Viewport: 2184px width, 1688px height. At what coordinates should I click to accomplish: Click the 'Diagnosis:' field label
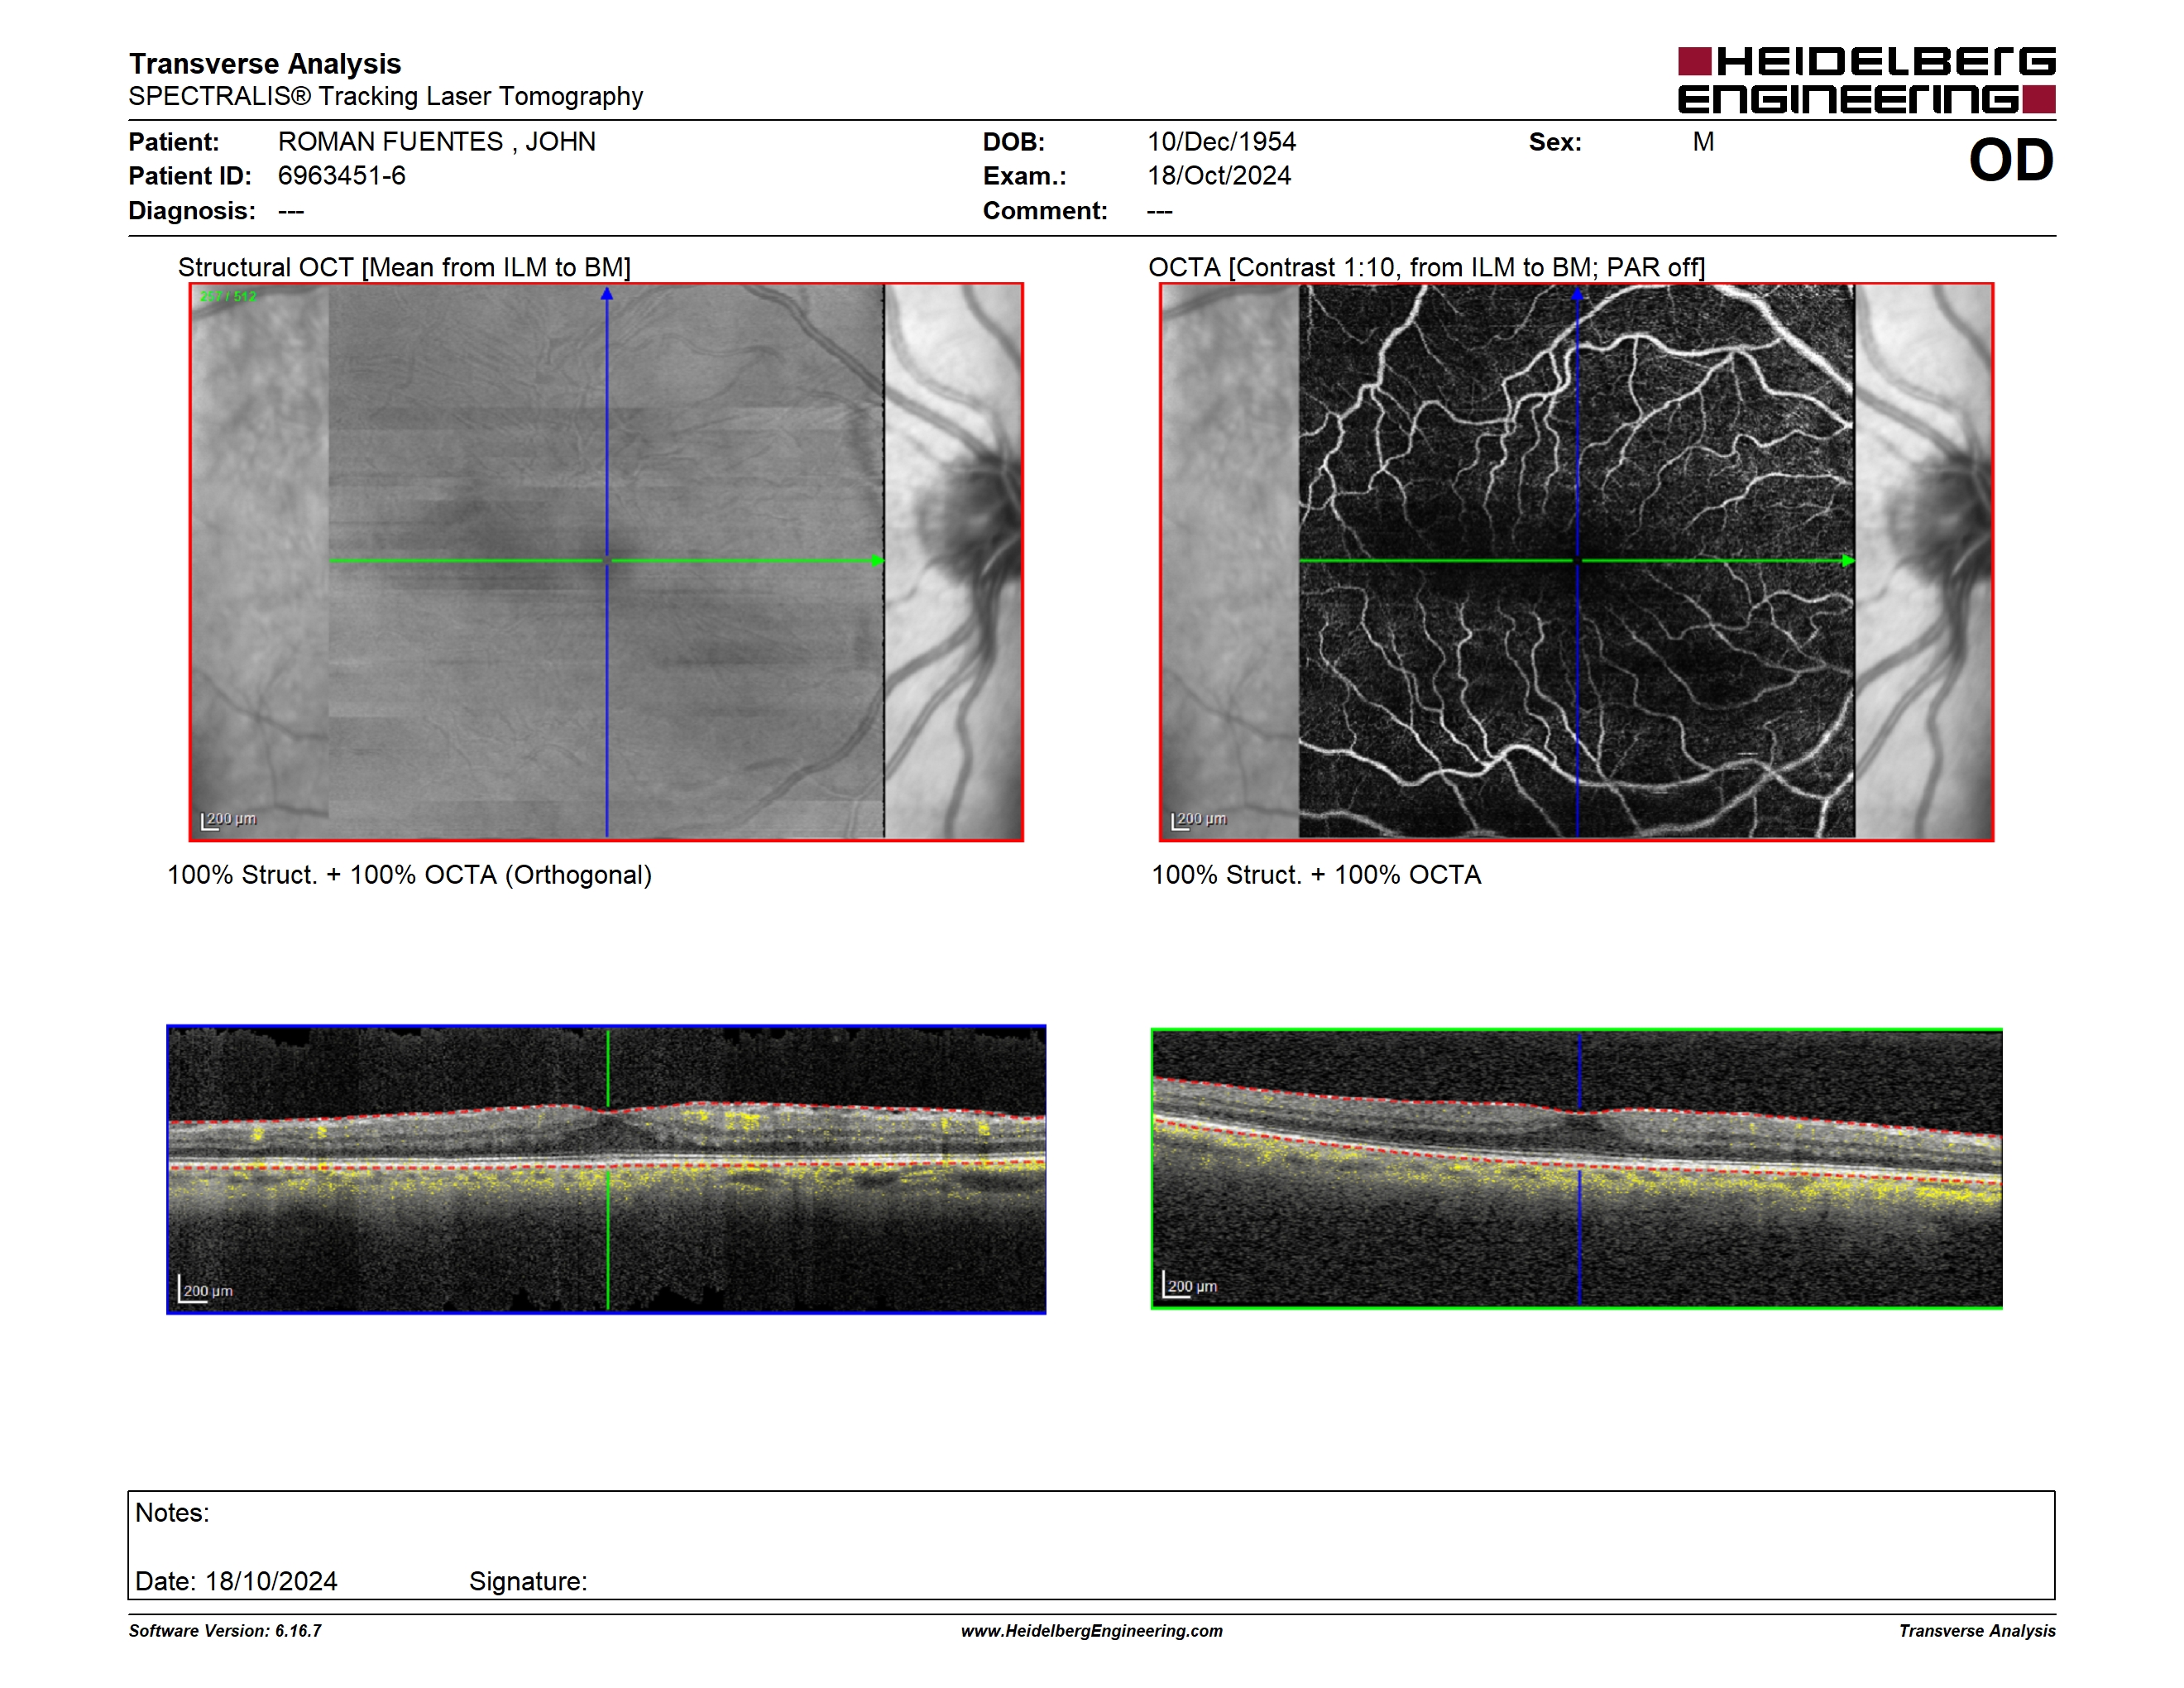coord(192,211)
